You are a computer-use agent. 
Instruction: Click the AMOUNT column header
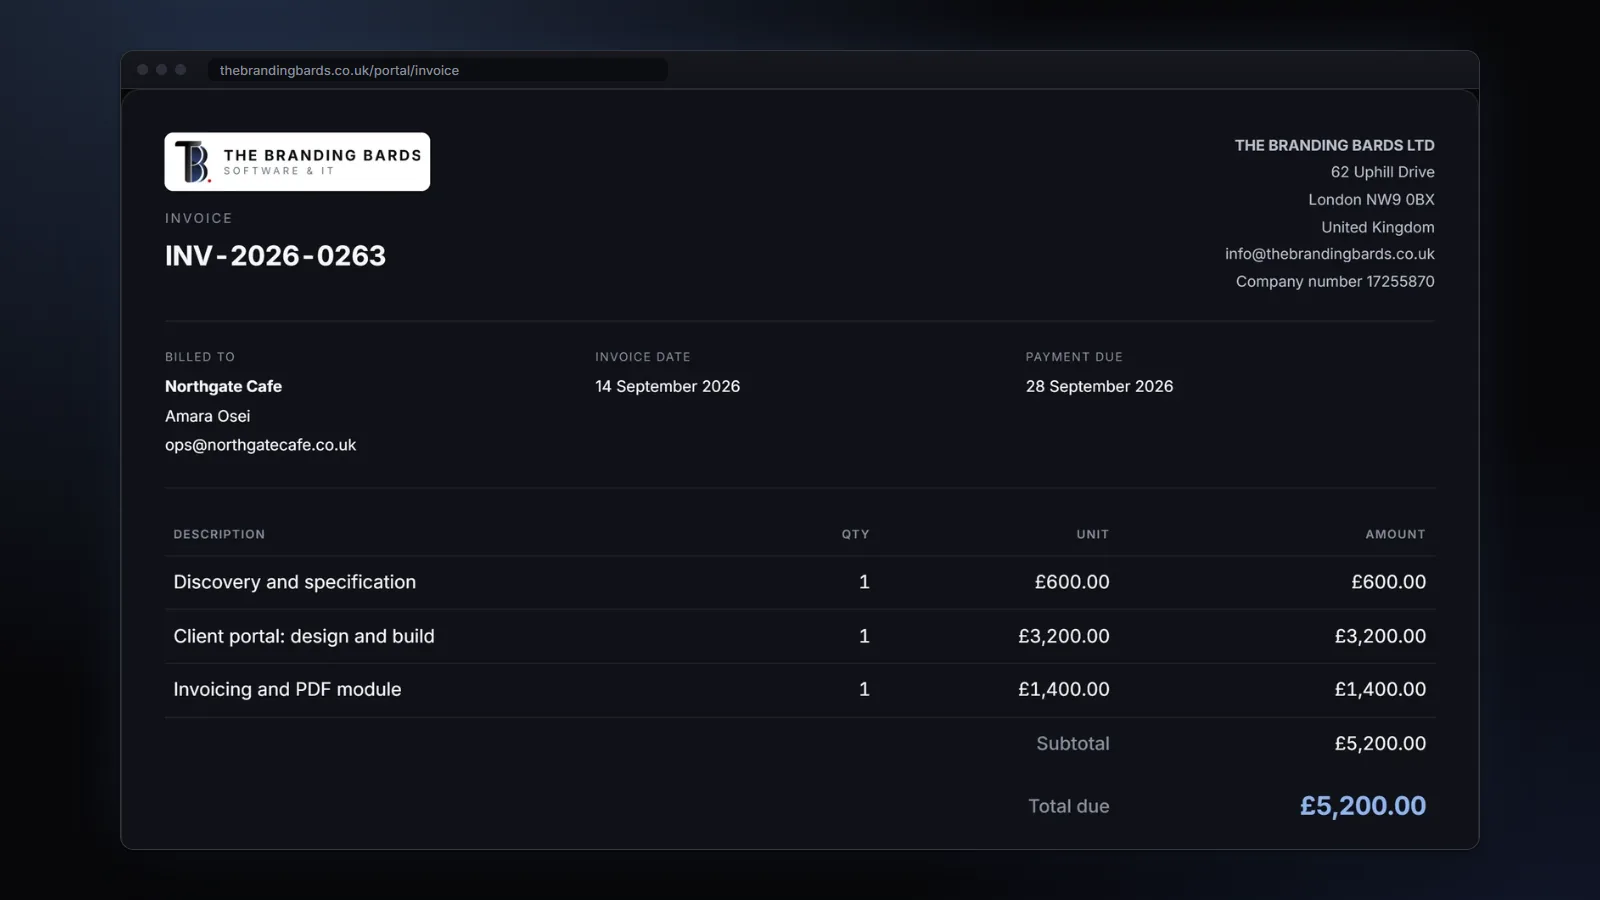1395,534
